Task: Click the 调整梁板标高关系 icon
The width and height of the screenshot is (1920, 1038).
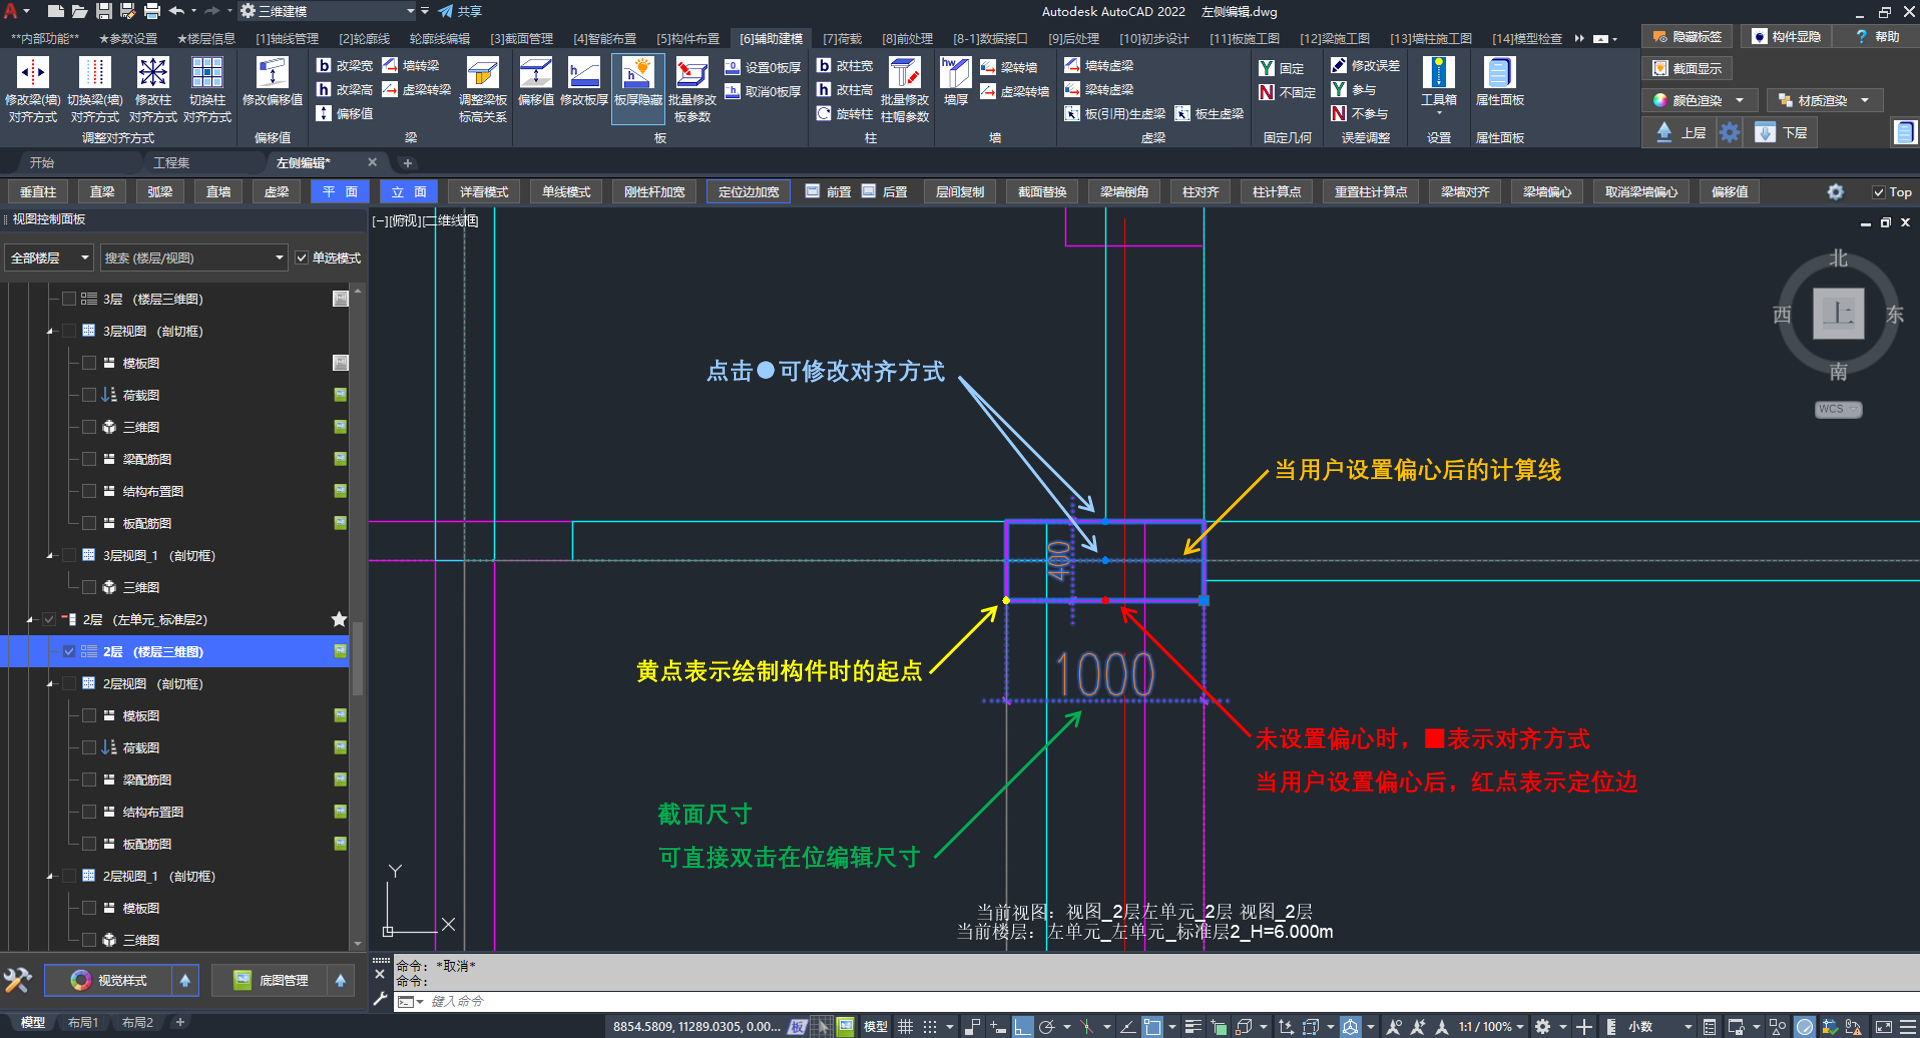Action: point(483,74)
